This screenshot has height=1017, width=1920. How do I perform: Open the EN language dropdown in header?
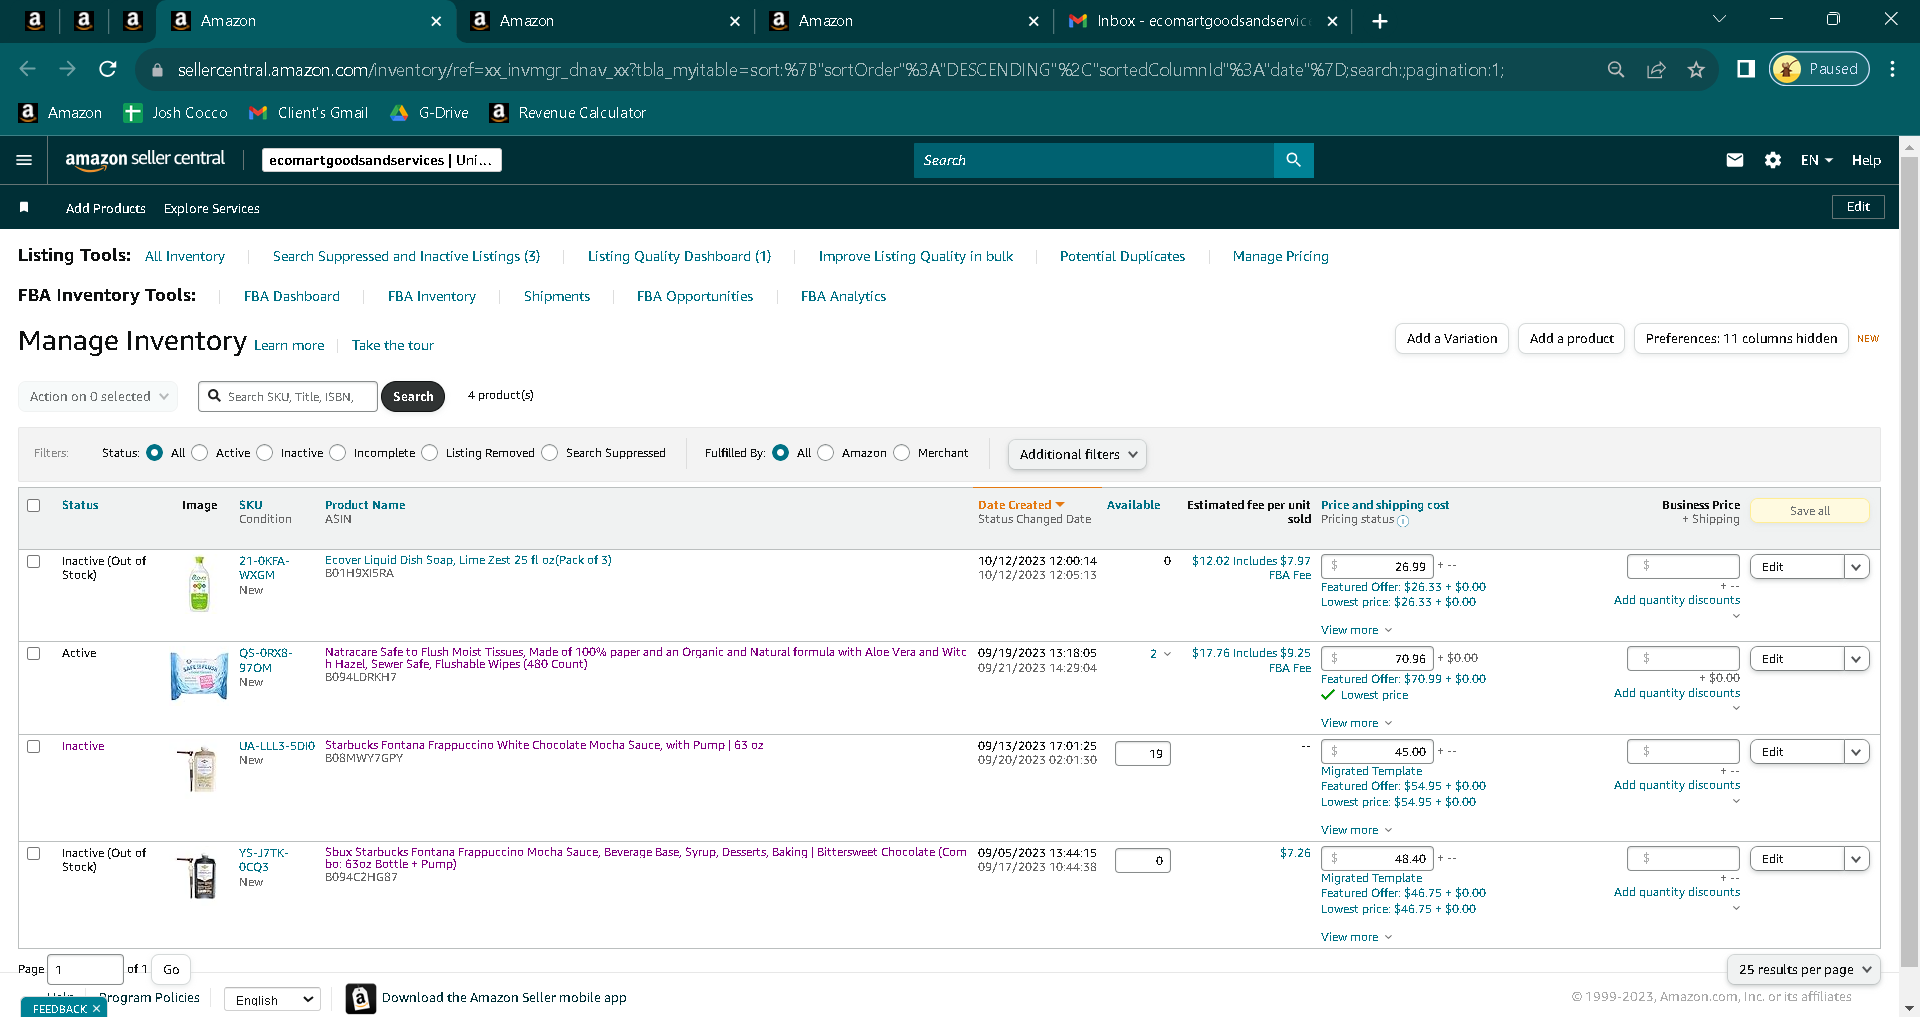pyautogui.click(x=1817, y=160)
